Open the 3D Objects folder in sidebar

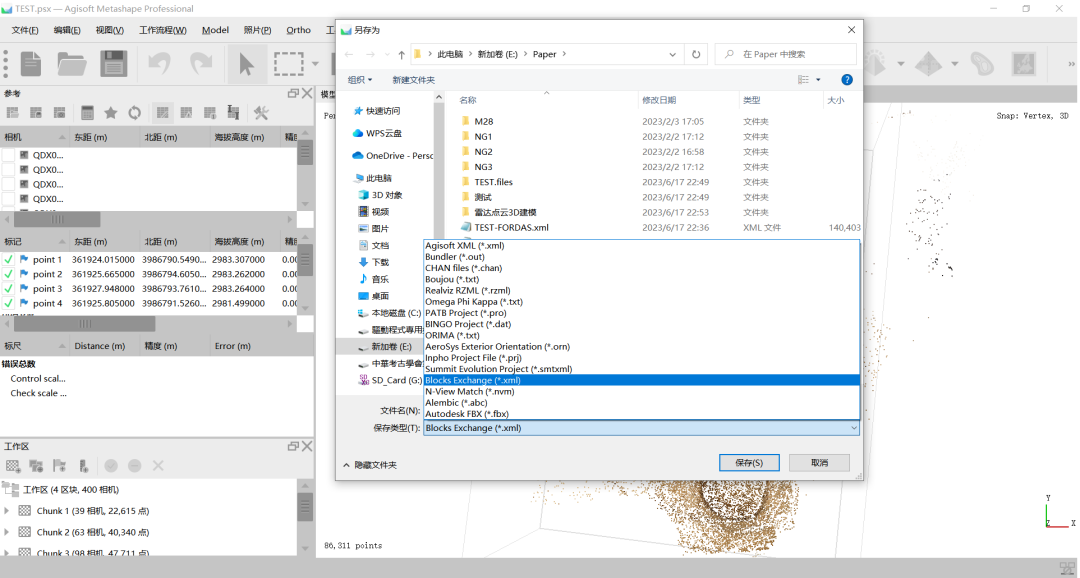click(x=380, y=195)
